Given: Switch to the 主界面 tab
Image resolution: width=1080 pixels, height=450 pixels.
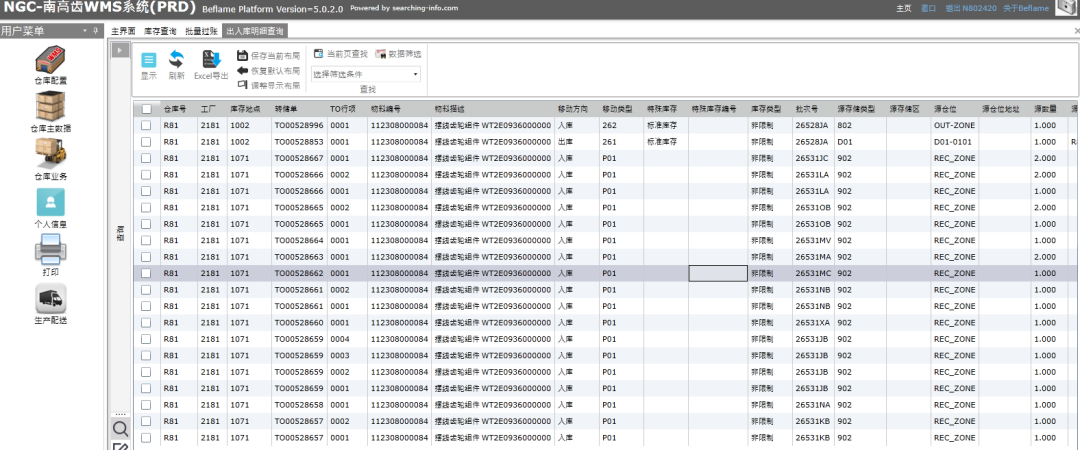Looking at the screenshot, I should pyautogui.click(x=123, y=32).
